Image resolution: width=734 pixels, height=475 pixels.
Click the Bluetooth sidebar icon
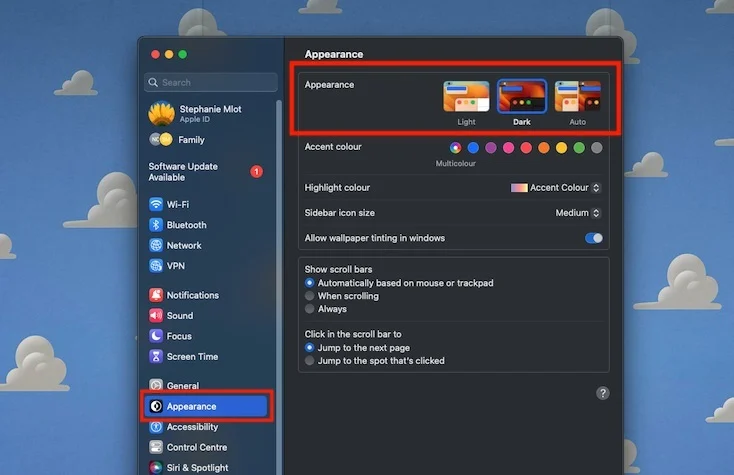[156, 225]
